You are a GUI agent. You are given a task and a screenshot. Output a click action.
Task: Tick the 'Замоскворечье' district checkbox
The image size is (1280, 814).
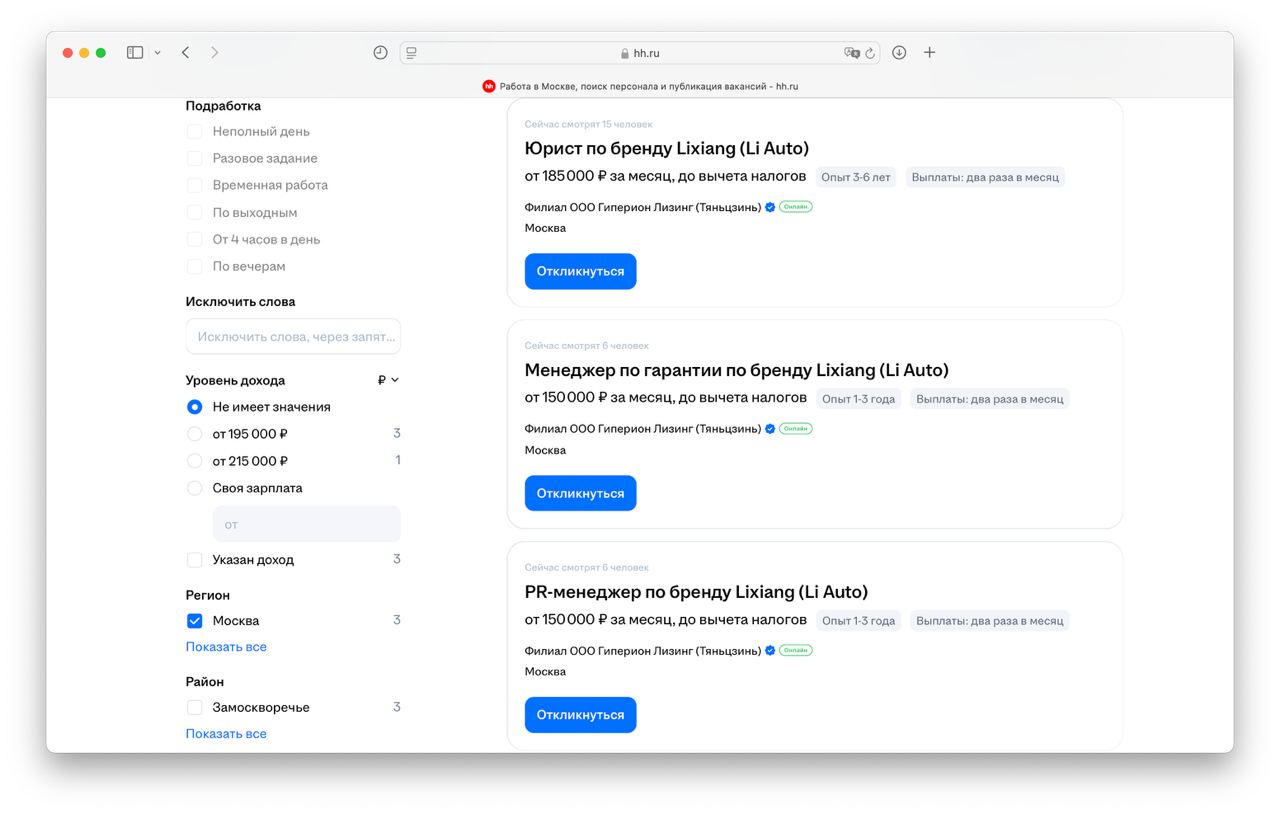point(195,708)
